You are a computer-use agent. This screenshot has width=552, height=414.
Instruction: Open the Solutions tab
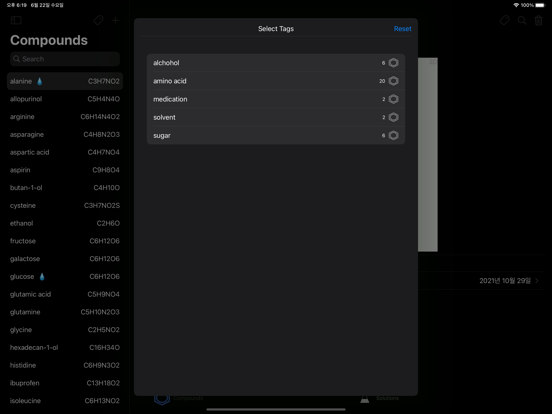click(x=380, y=398)
